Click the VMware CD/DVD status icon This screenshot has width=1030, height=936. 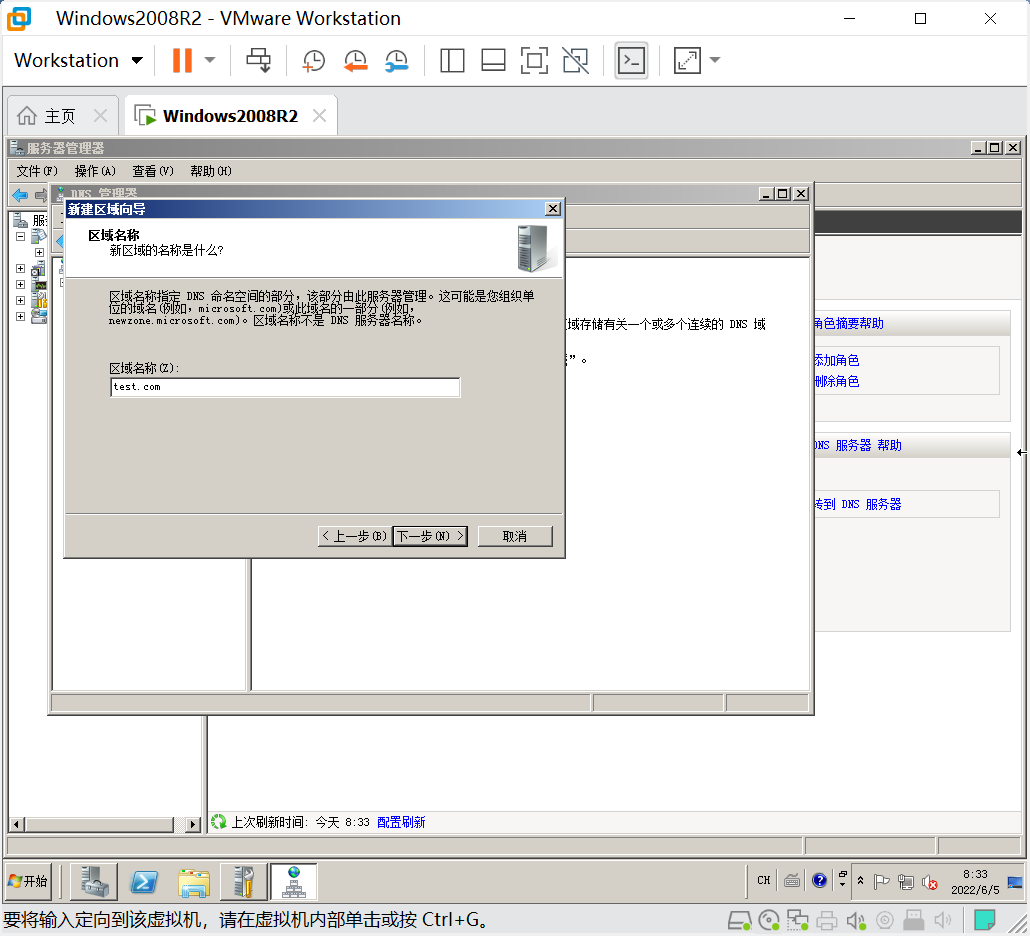tap(769, 920)
